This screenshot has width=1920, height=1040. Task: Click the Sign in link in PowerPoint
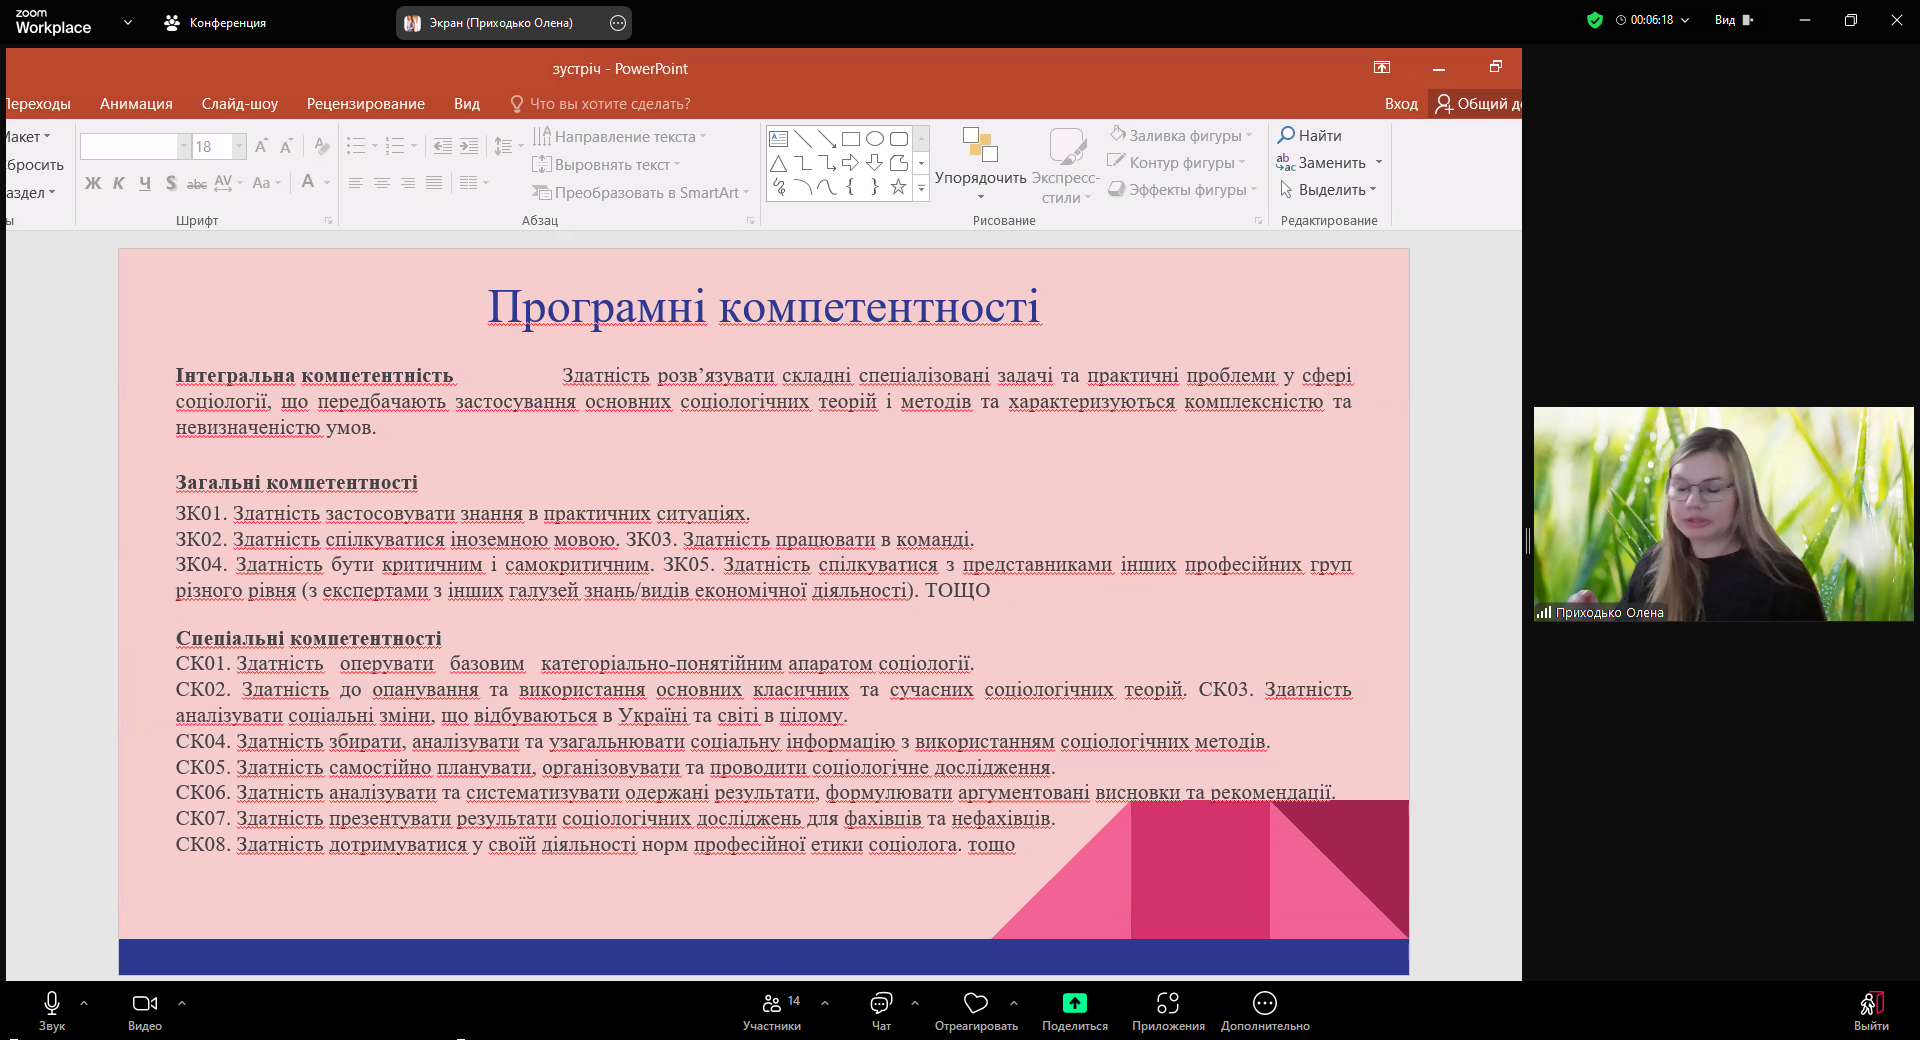point(1400,104)
